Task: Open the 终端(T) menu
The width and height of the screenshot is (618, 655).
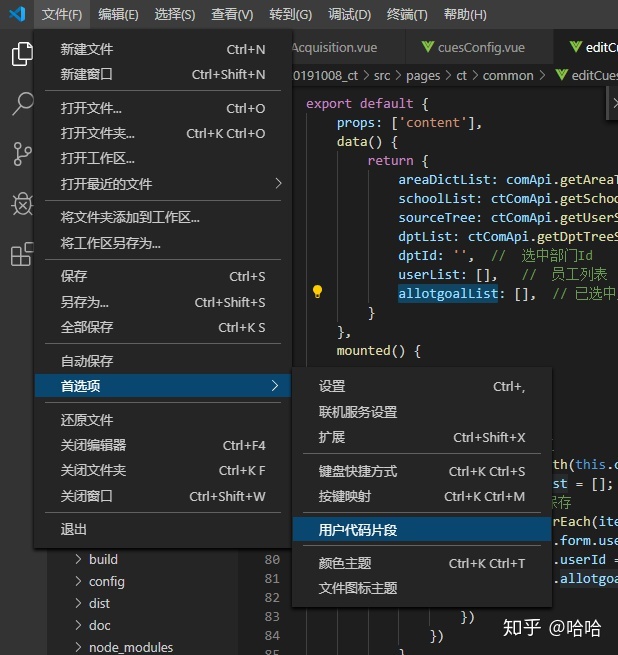Action: click(407, 15)
